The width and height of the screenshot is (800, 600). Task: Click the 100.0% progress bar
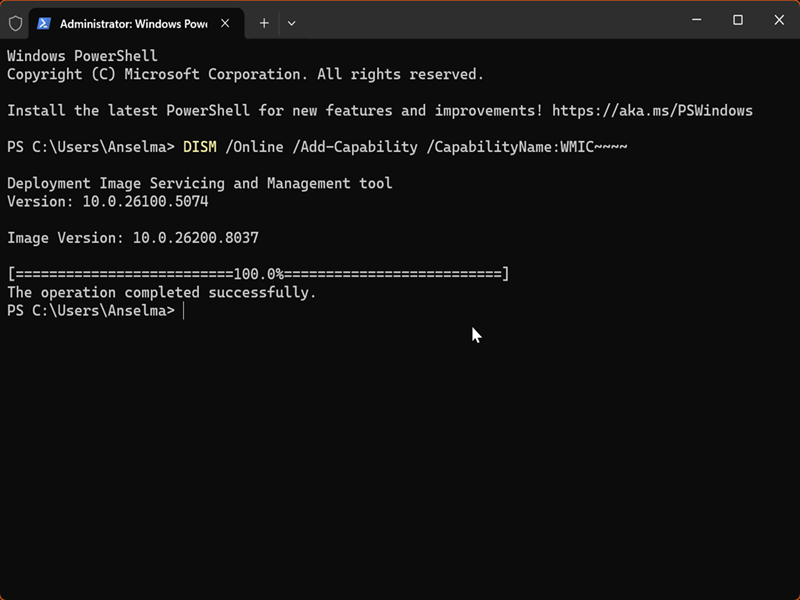tap(258, 274)
